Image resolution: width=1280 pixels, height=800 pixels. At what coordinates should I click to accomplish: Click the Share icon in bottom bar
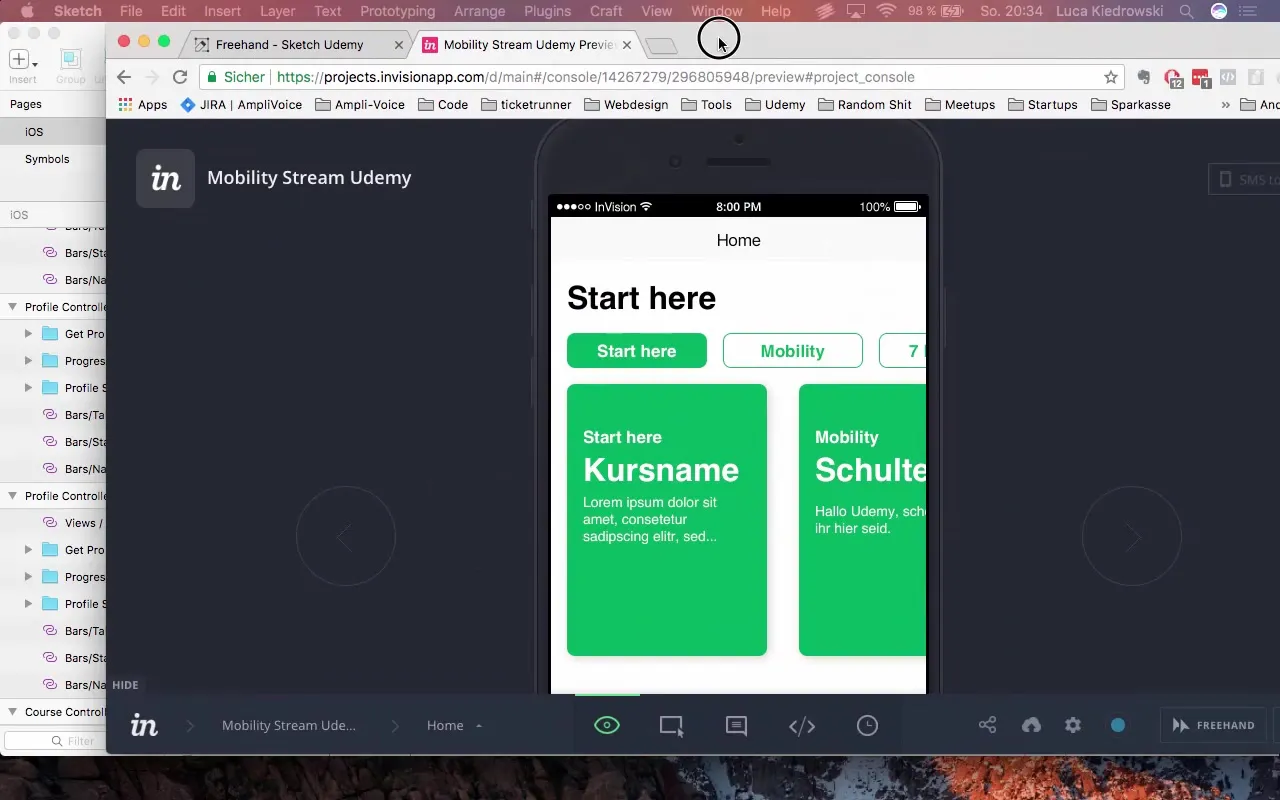[988, 725]
